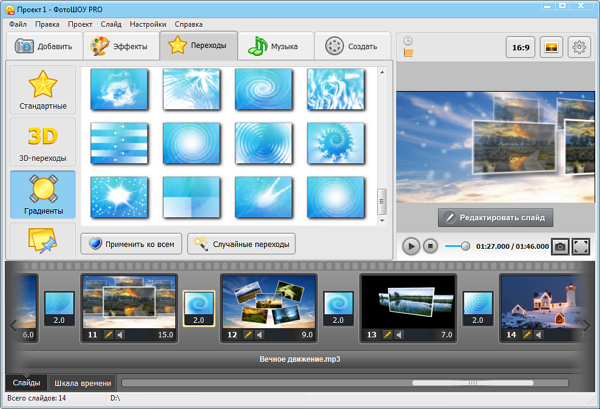The width and height of the screenshot is (600, 409).
Task: Click Редактировать слайд button
Action: 496,217
